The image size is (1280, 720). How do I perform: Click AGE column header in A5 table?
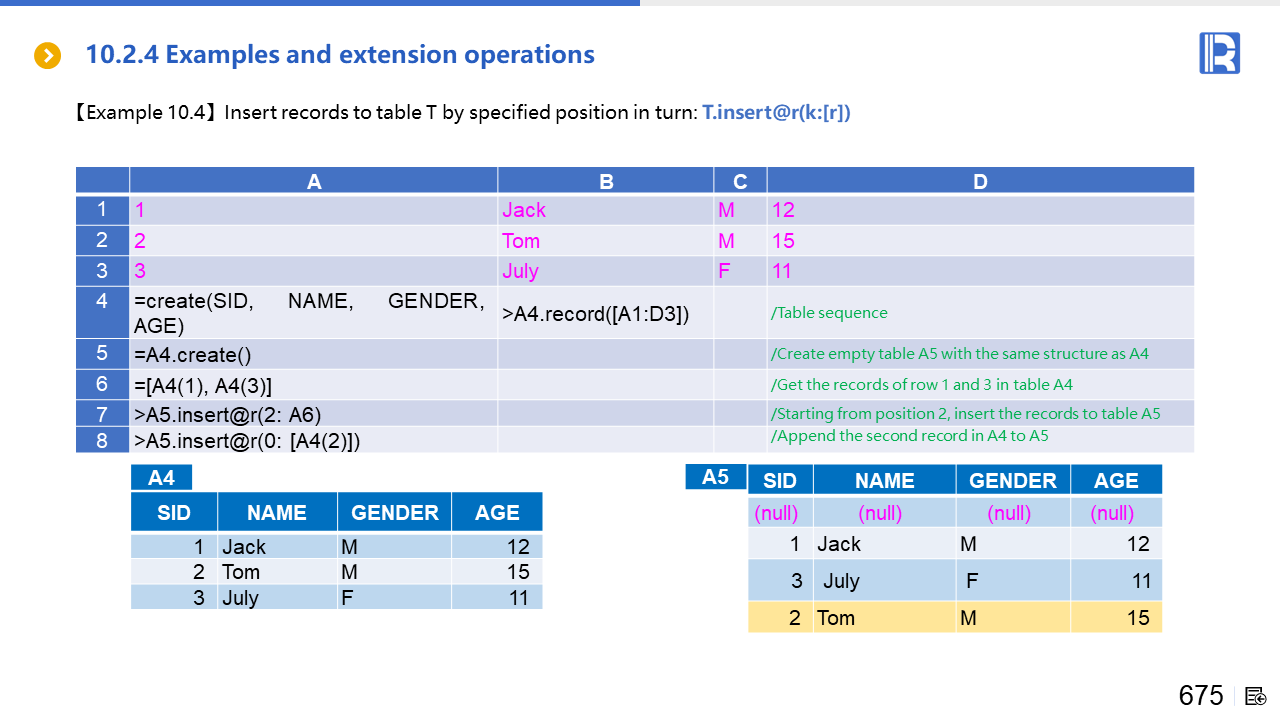coord(1116,480)
